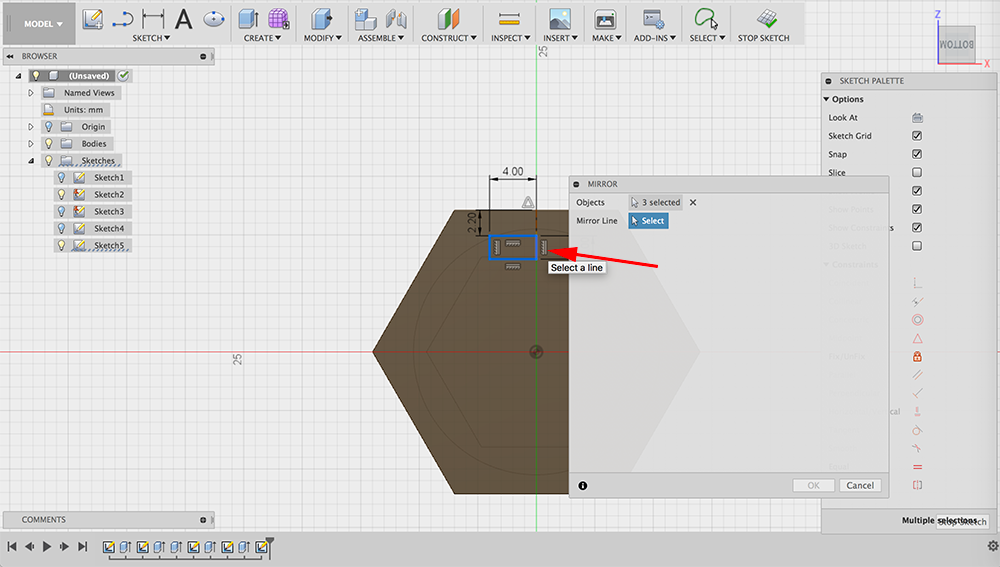
Task: Open the CREATE dropdown menu
Action: point(262,38)
